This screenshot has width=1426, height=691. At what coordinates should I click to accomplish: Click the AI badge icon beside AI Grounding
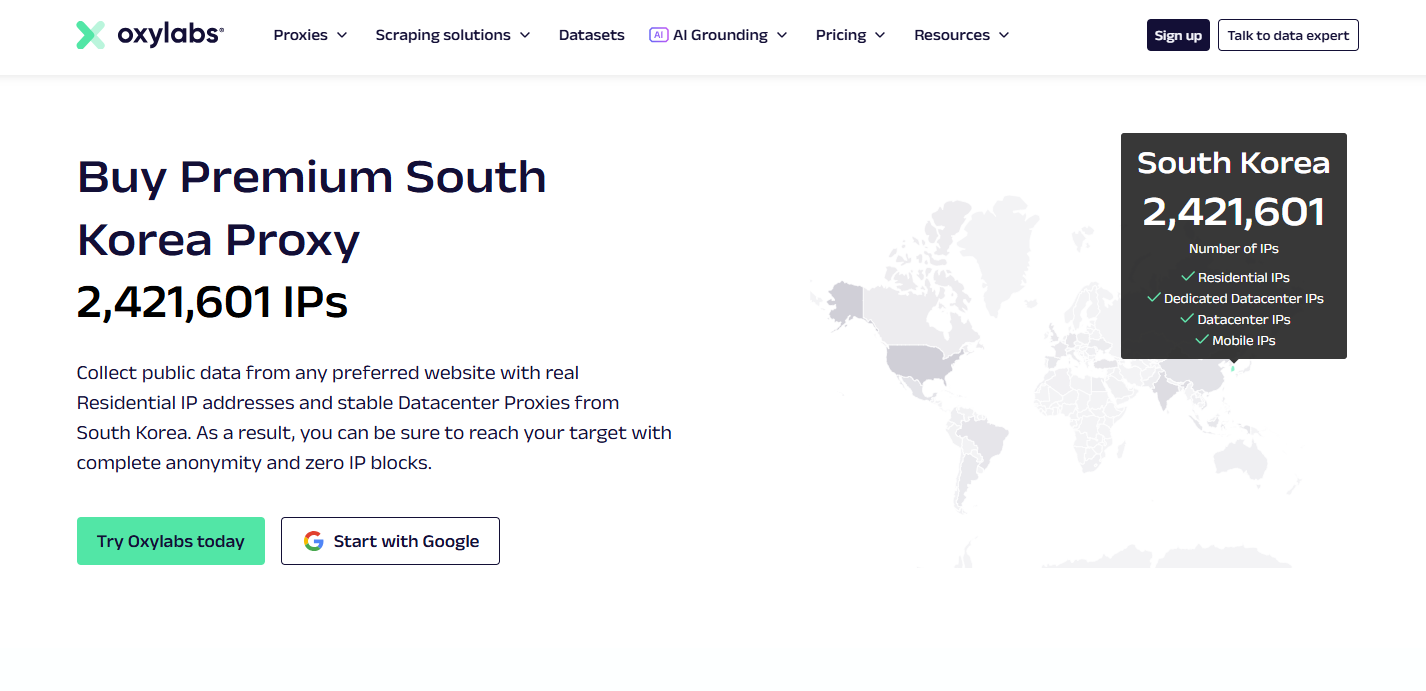[x=658, y=35]
